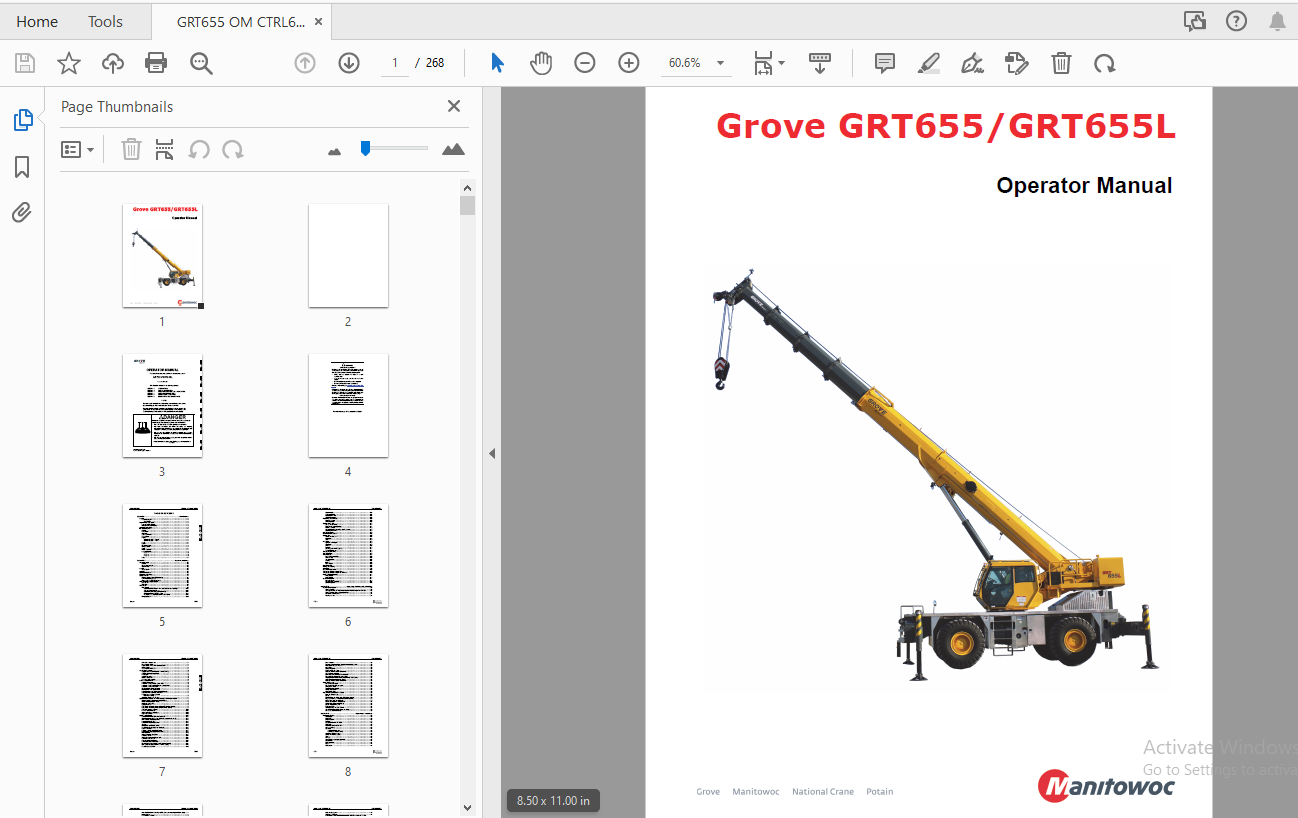The height and width of the screenshot is (818, 1298).
Task: Click the page number input field
Action: coord(395,63)
